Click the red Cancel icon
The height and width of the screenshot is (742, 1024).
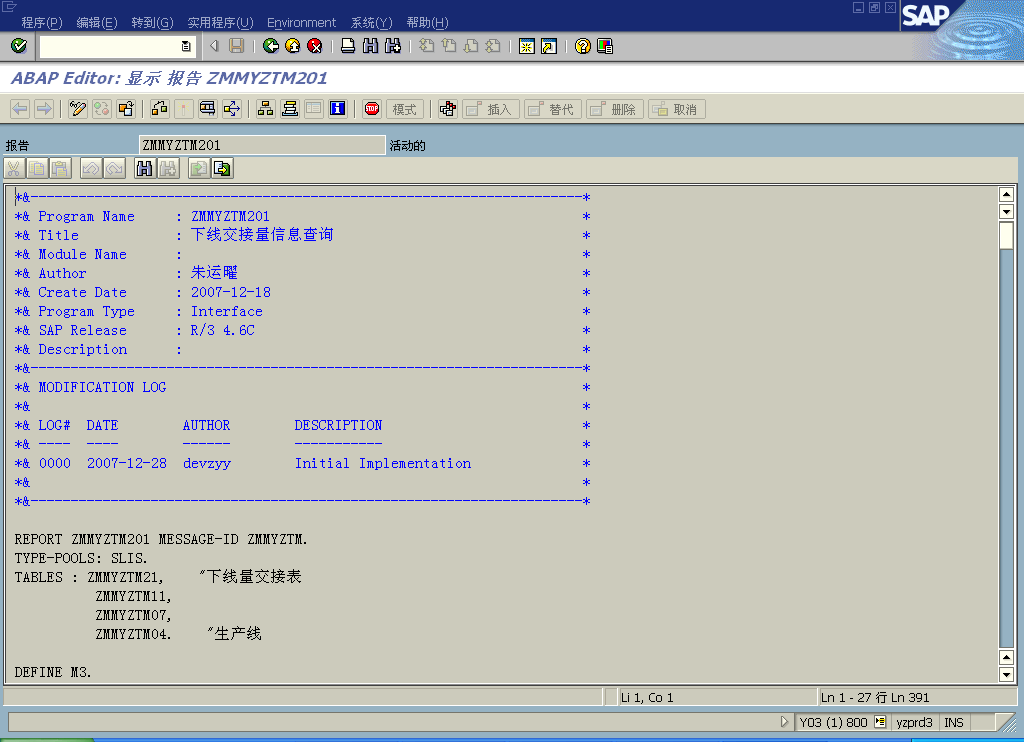click(315, 46)
